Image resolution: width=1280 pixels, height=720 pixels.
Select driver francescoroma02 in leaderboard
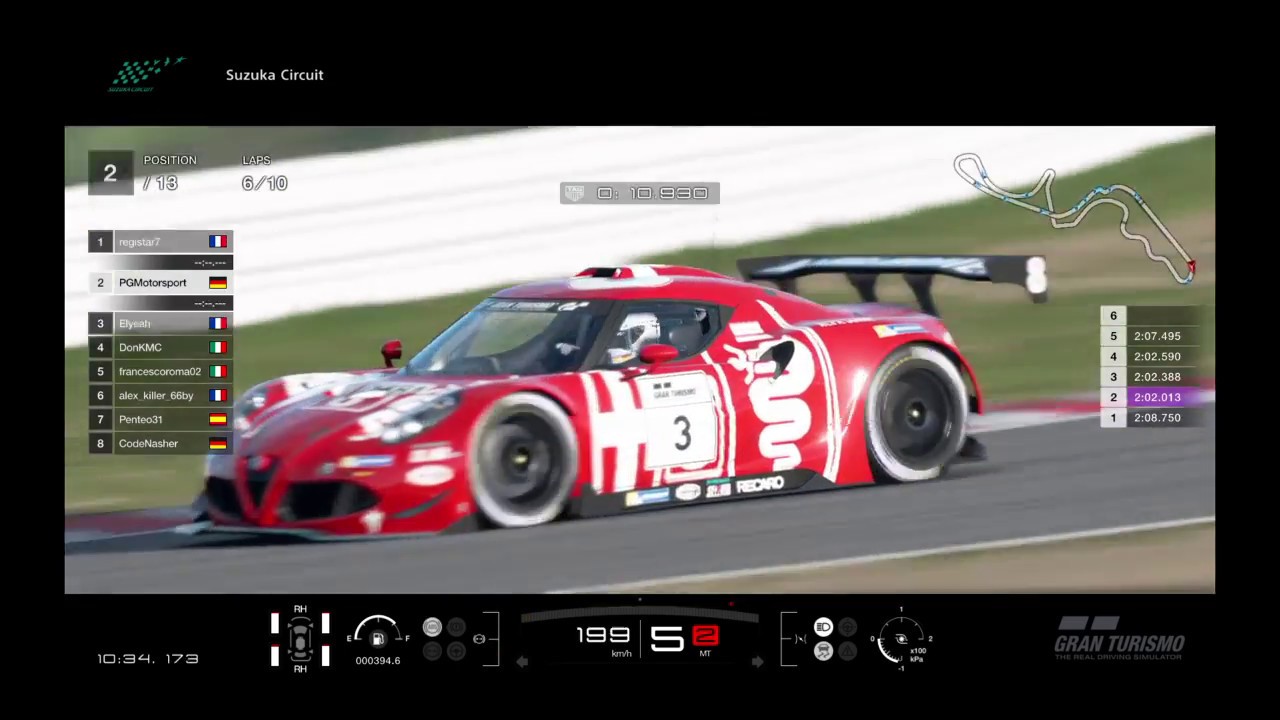160,371
